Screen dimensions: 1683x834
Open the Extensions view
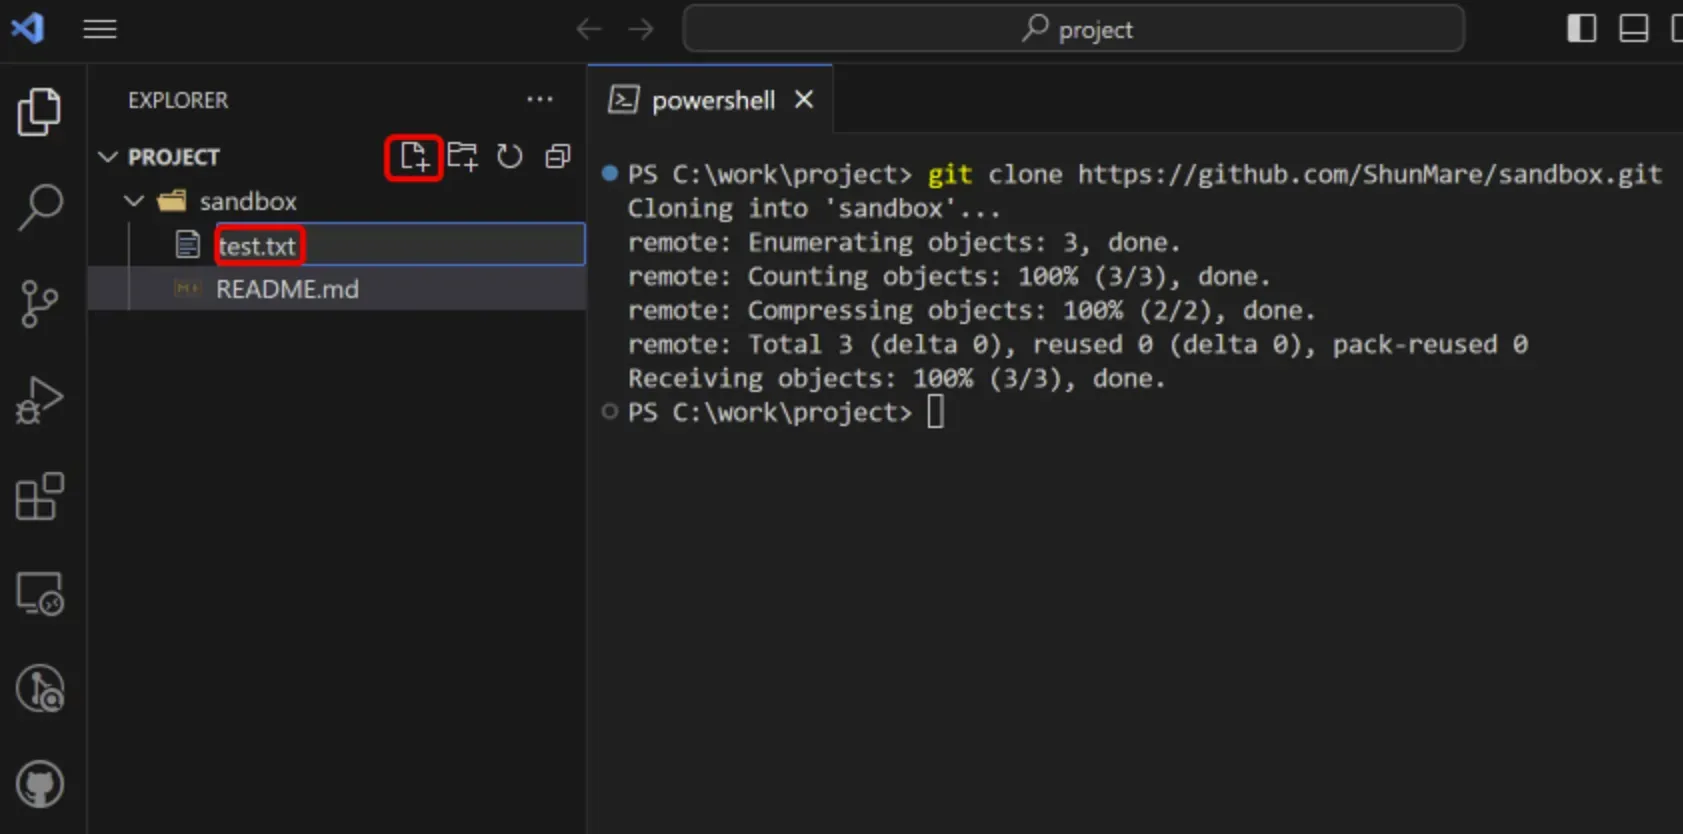(x=40, y=497)
